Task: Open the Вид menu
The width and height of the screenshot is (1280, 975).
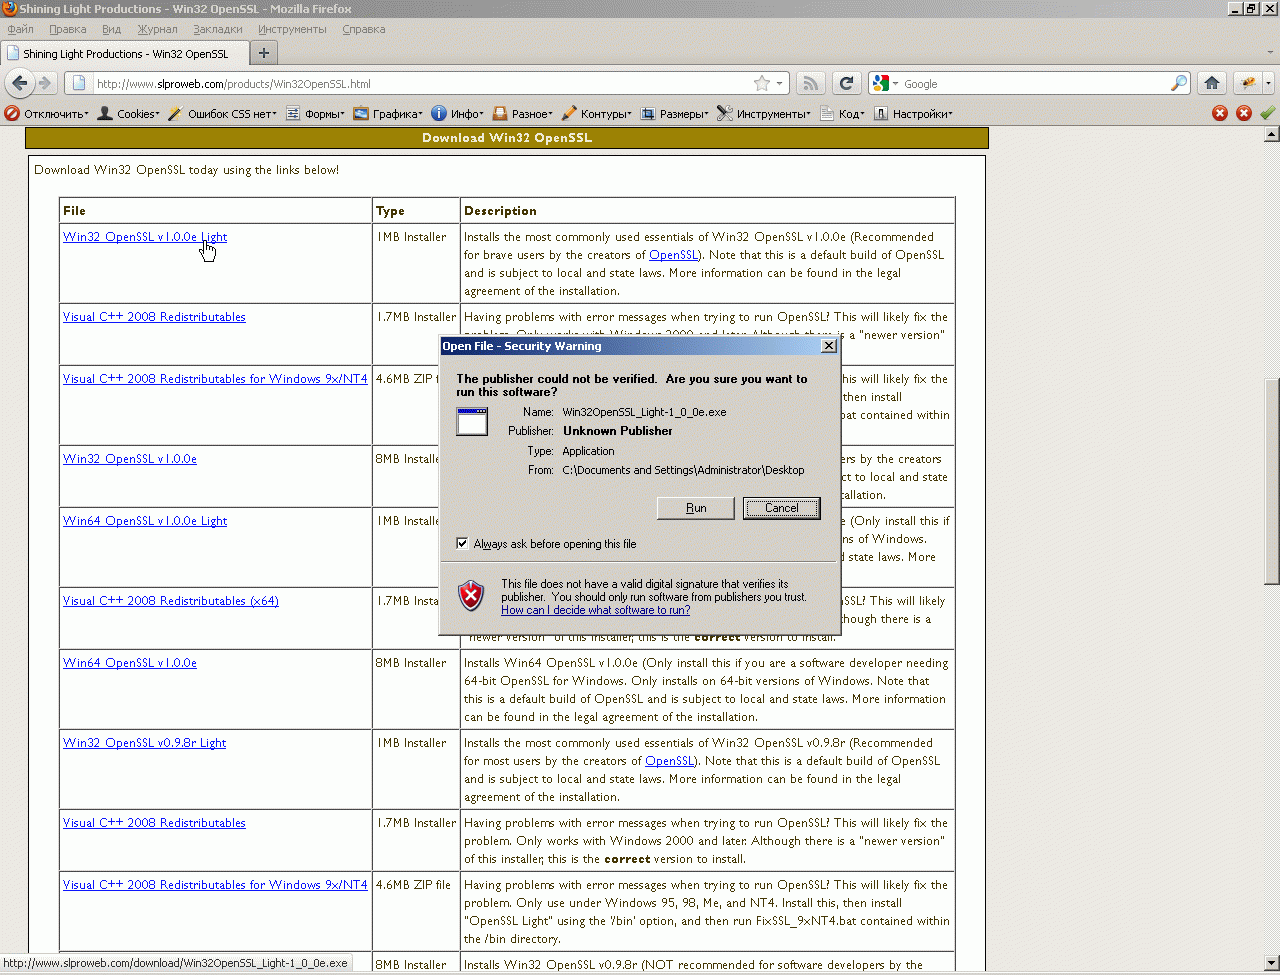Action: tap(112, 29)
